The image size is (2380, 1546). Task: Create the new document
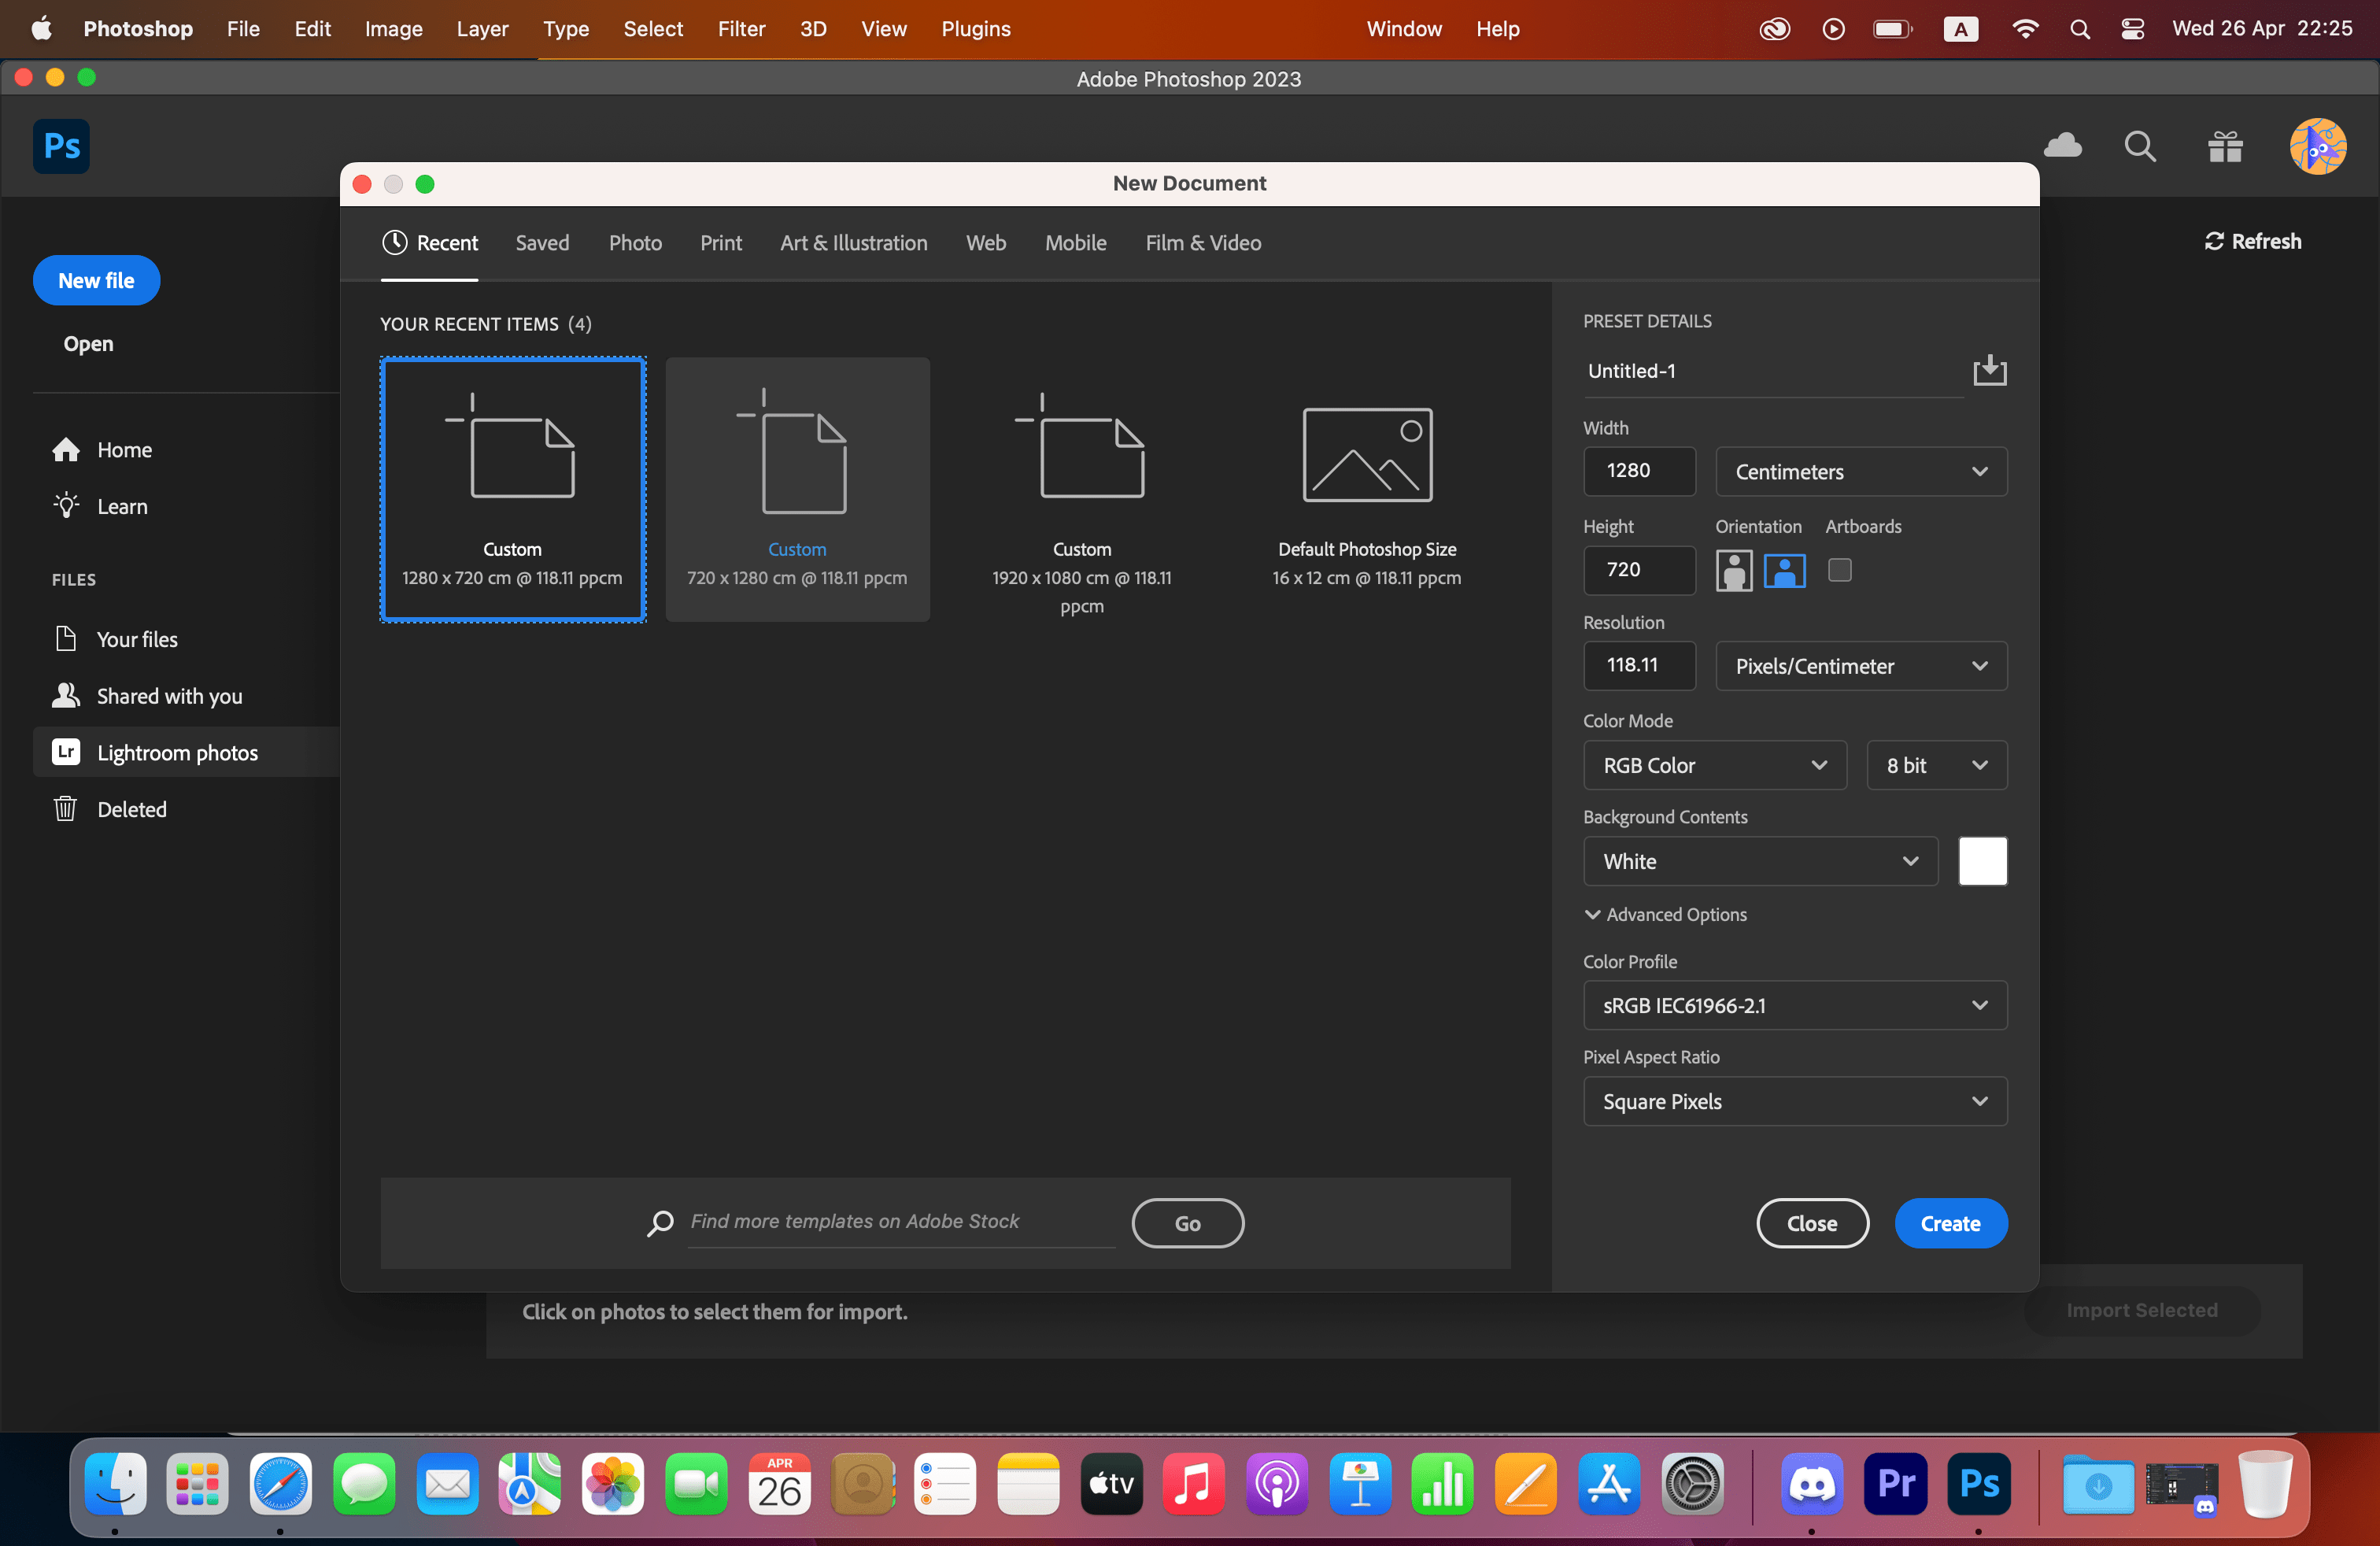1950,1223
